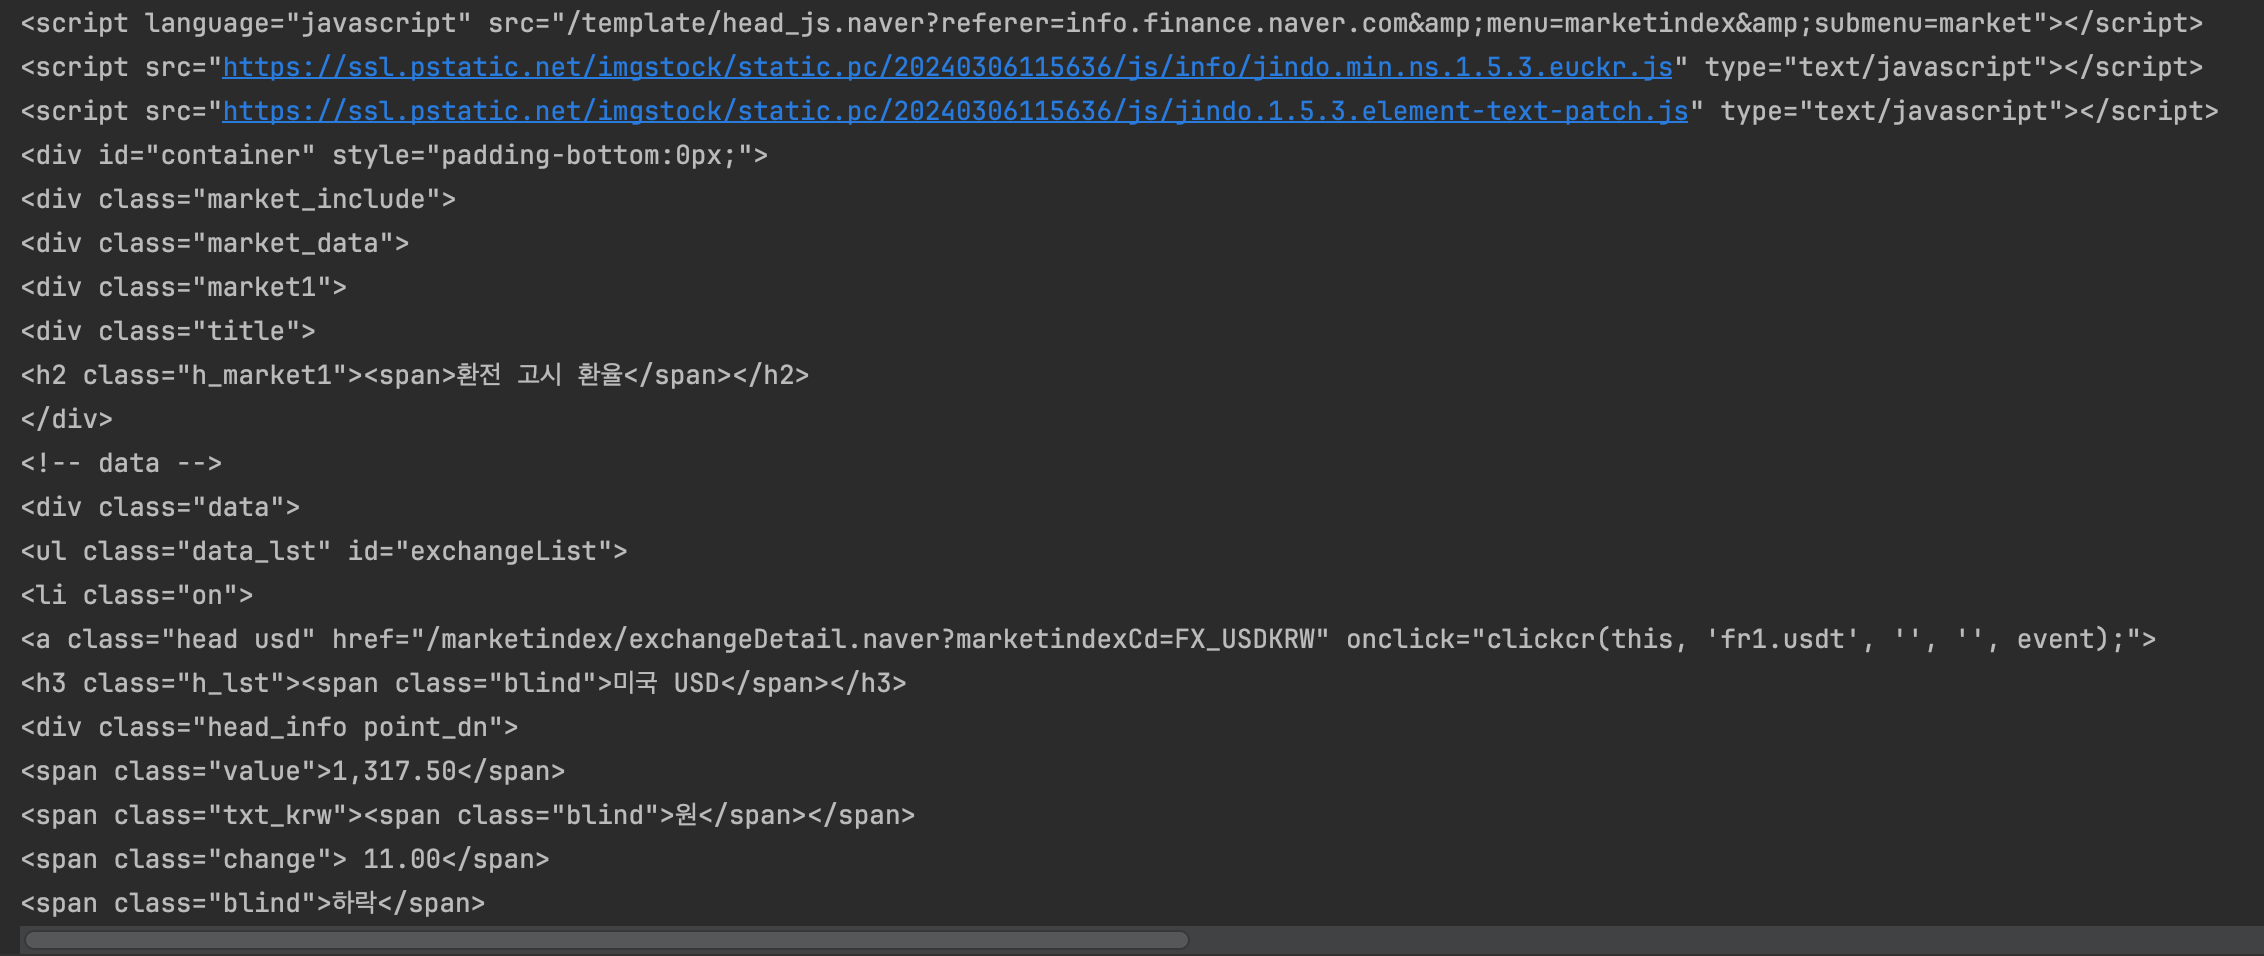2264x956 pixels.
Task: Click the head_js.naver script line
Action: pyautogui.click(x=1112, y=23)
